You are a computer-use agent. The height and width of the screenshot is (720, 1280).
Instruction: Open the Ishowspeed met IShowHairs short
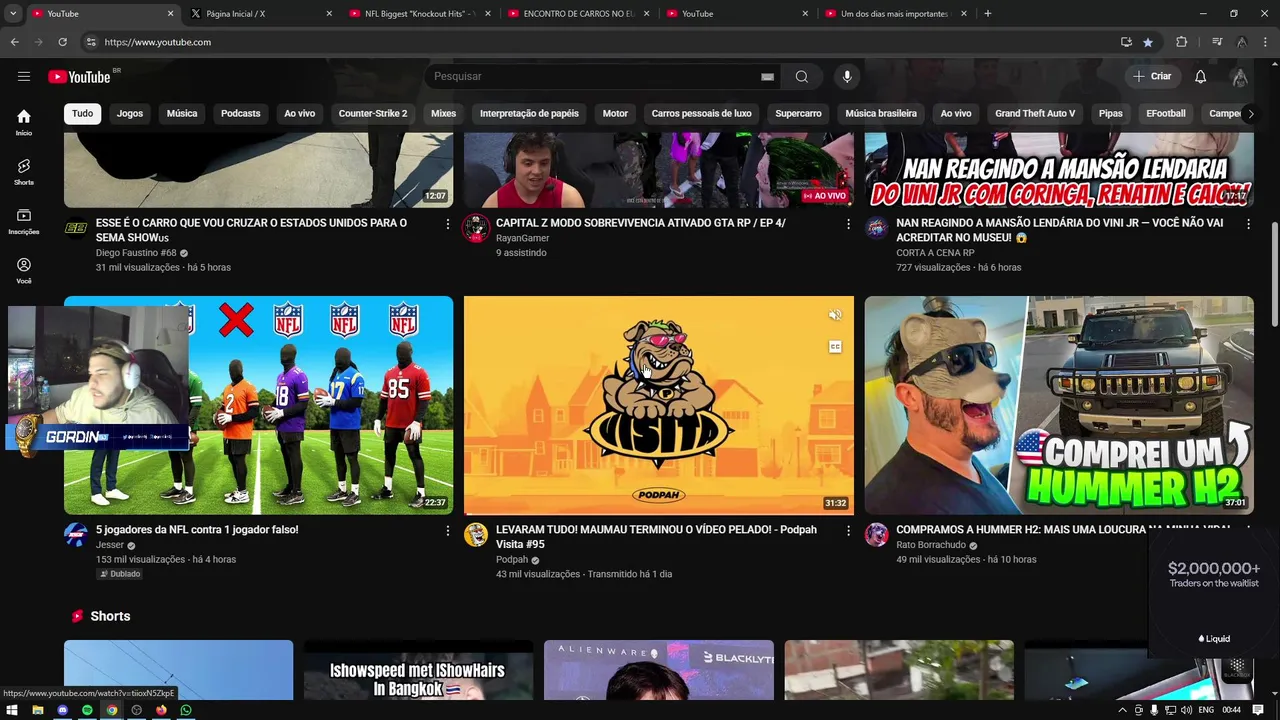[x=418, y=670]
